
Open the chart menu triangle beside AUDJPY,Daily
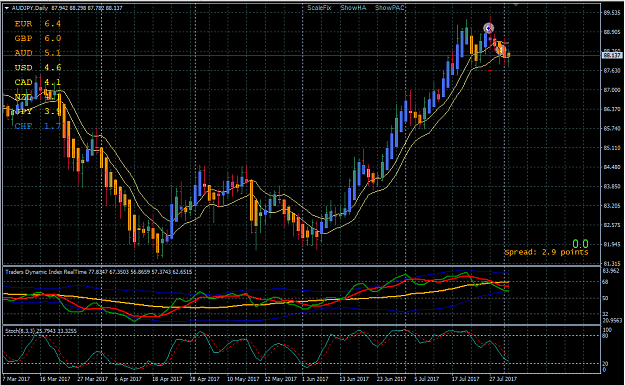click(7, 8)
